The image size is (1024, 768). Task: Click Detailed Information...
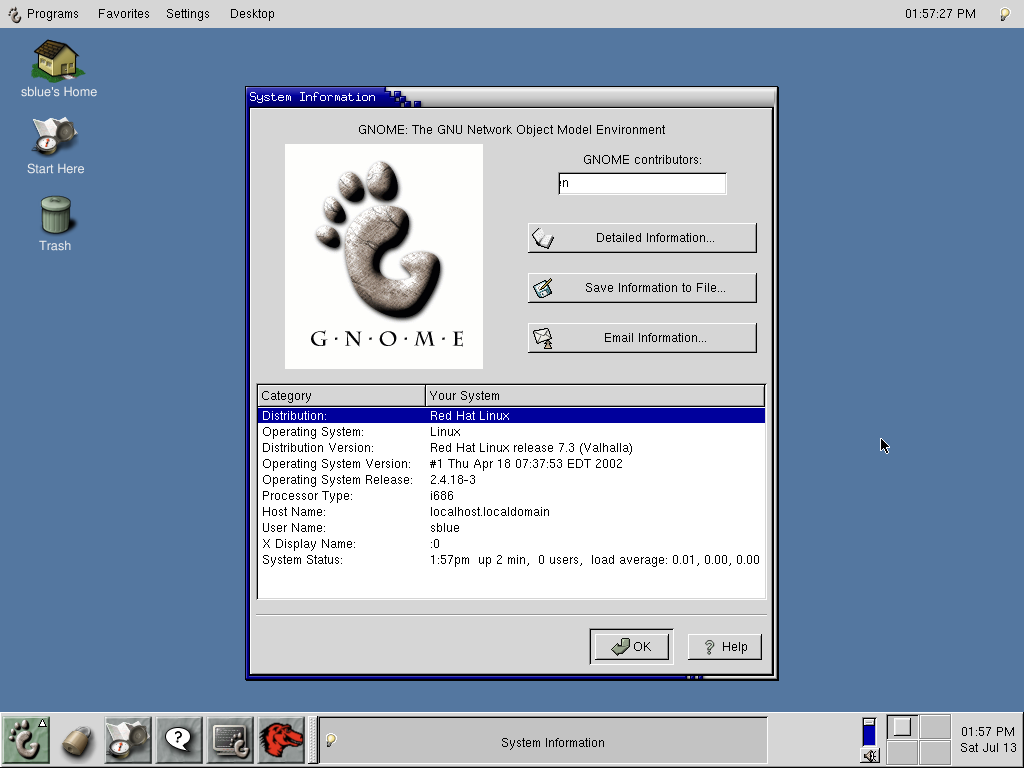click(641, 237)
